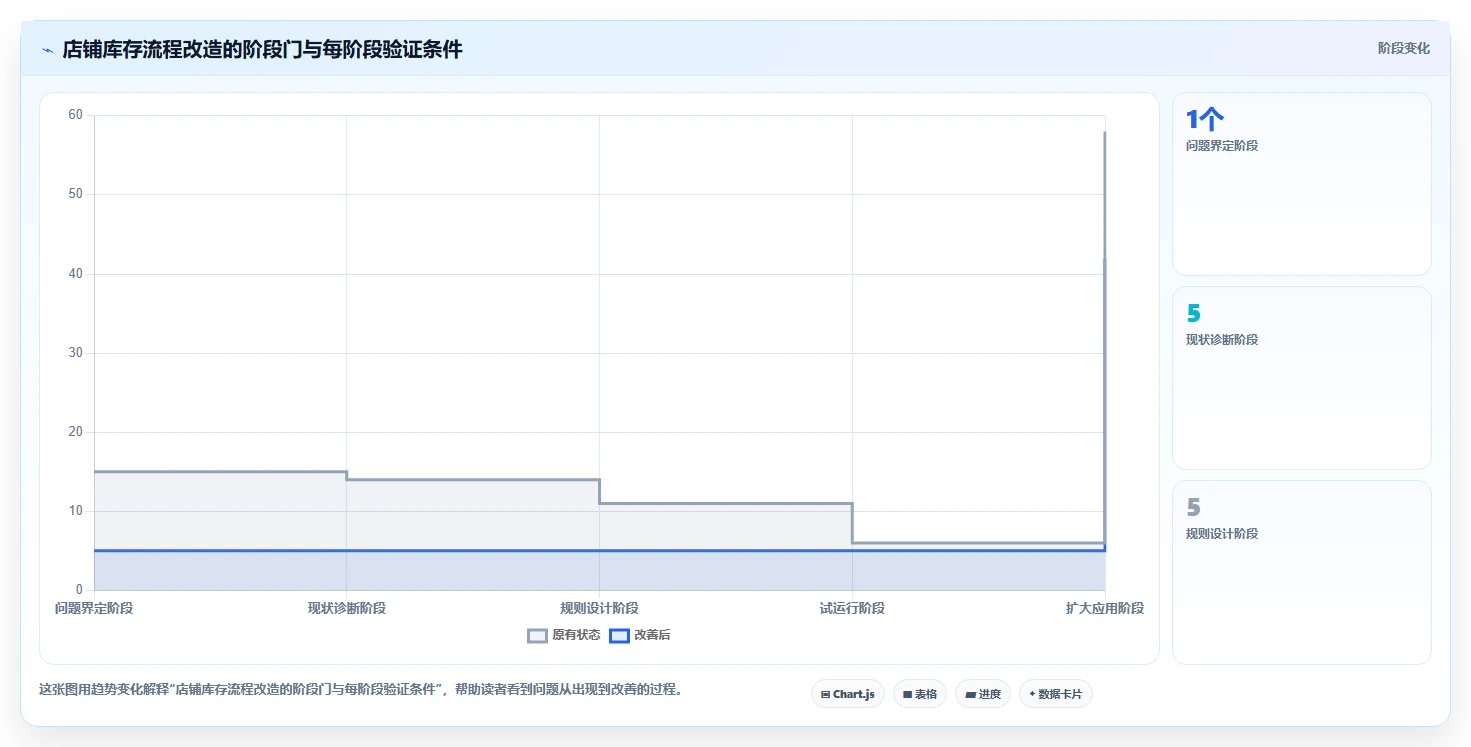Click the 扩大应用阶段 x-axis label

point(1105,608)
